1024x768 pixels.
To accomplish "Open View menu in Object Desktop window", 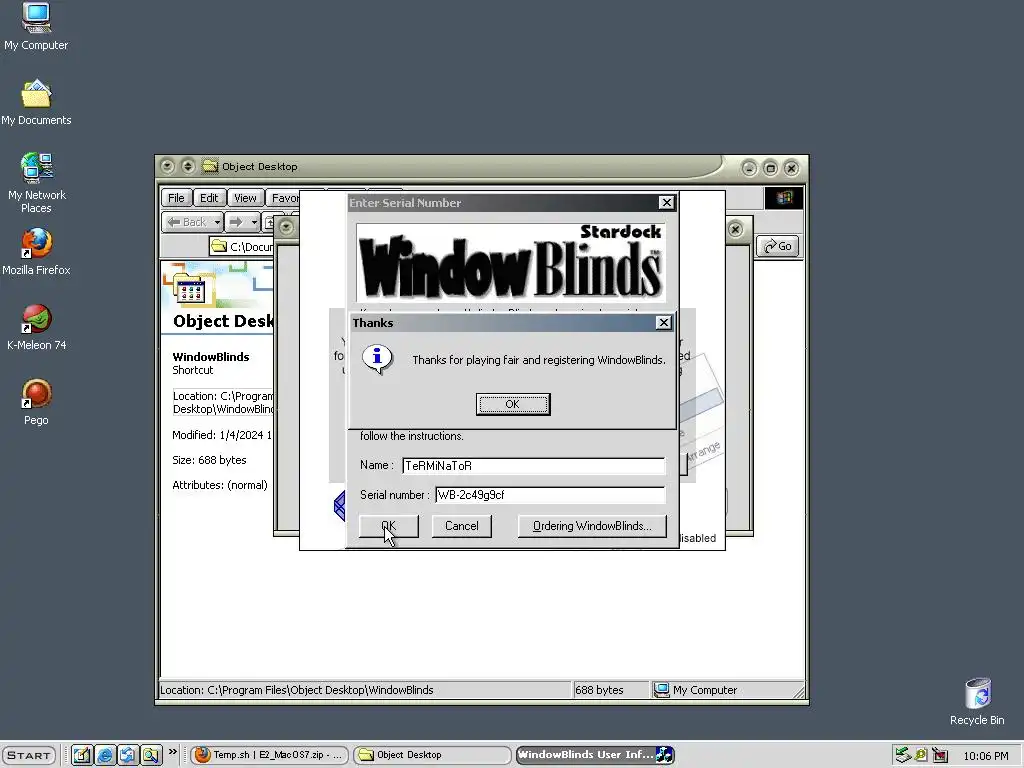I will [x=245, y=198].
